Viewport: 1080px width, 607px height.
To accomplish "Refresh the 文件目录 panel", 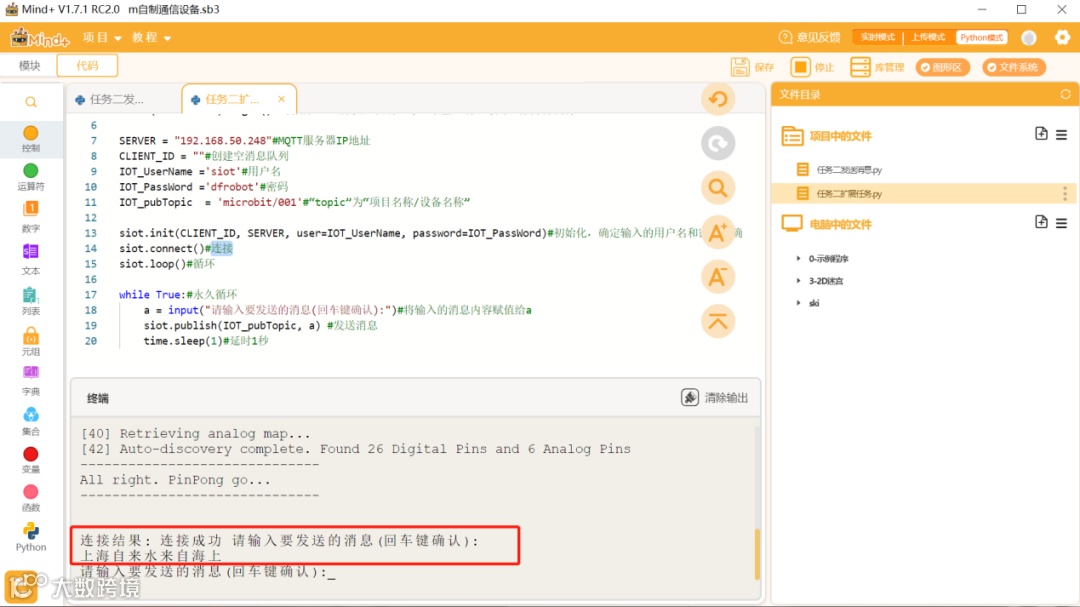I will 1065,94.
